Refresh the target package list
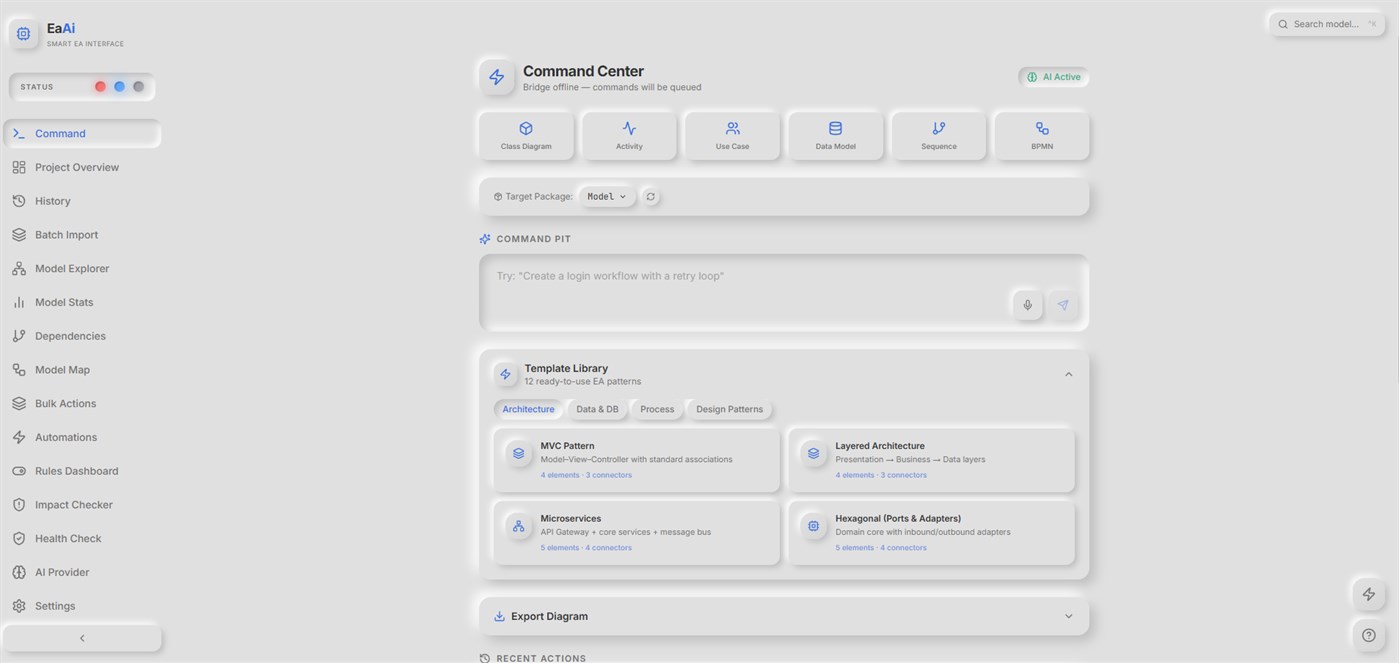The width and height of the screenshot is (1399, 663). [651, 197]
